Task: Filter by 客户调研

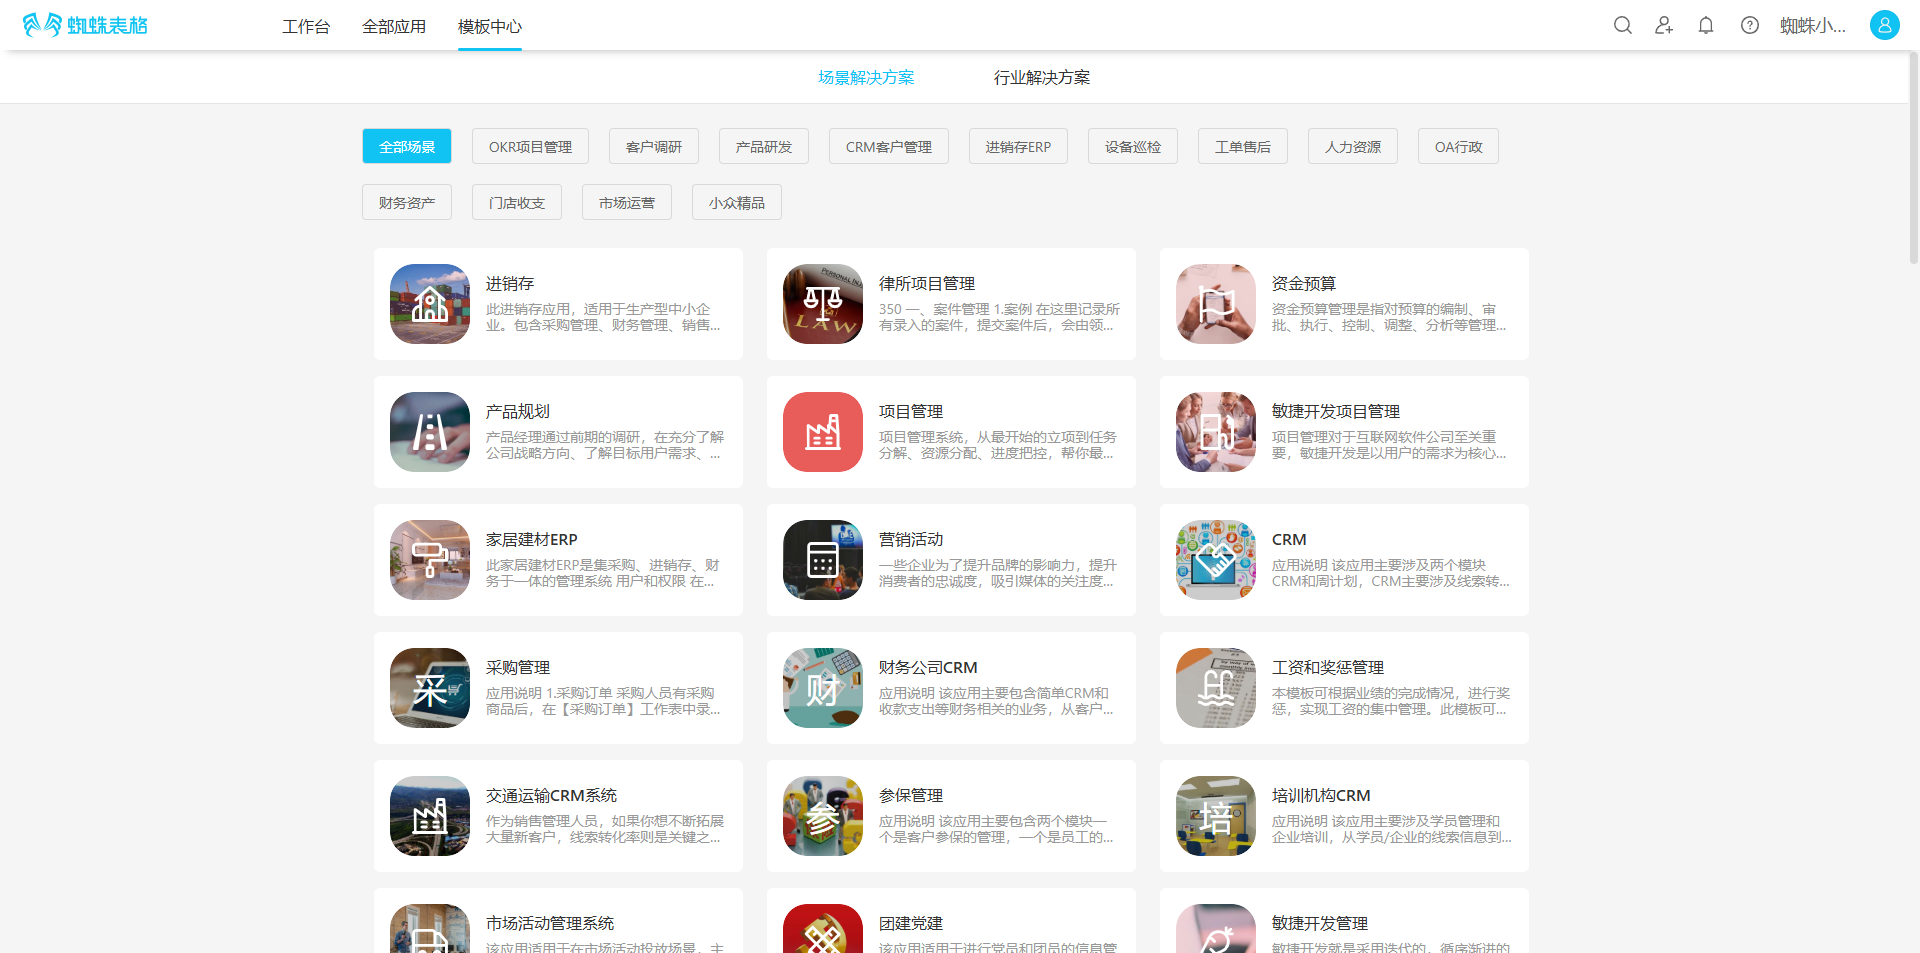Action: [654, 146]
